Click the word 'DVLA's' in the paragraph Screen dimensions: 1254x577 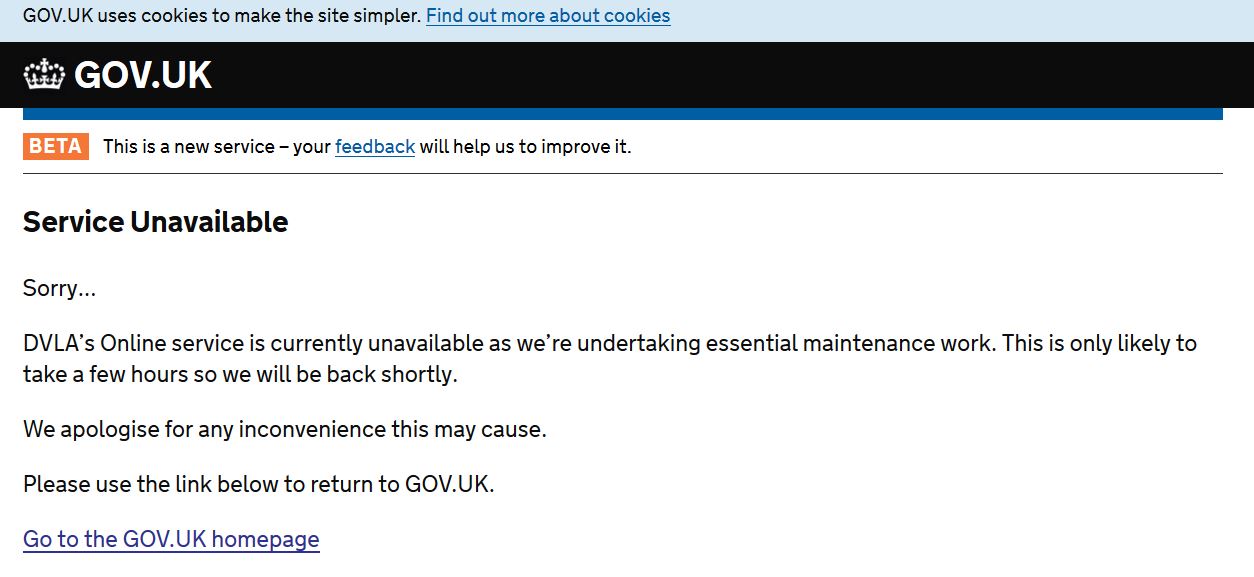[59, 344]
